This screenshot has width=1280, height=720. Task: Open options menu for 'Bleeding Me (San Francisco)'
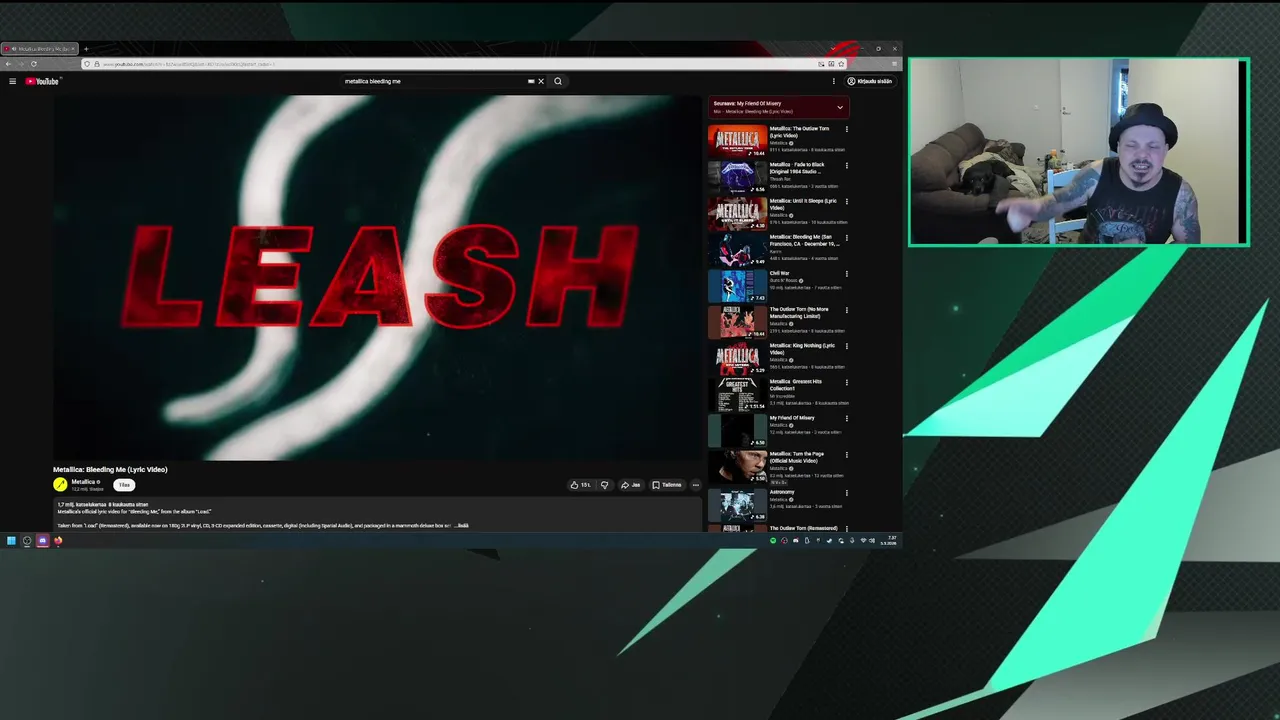point(846,238)
